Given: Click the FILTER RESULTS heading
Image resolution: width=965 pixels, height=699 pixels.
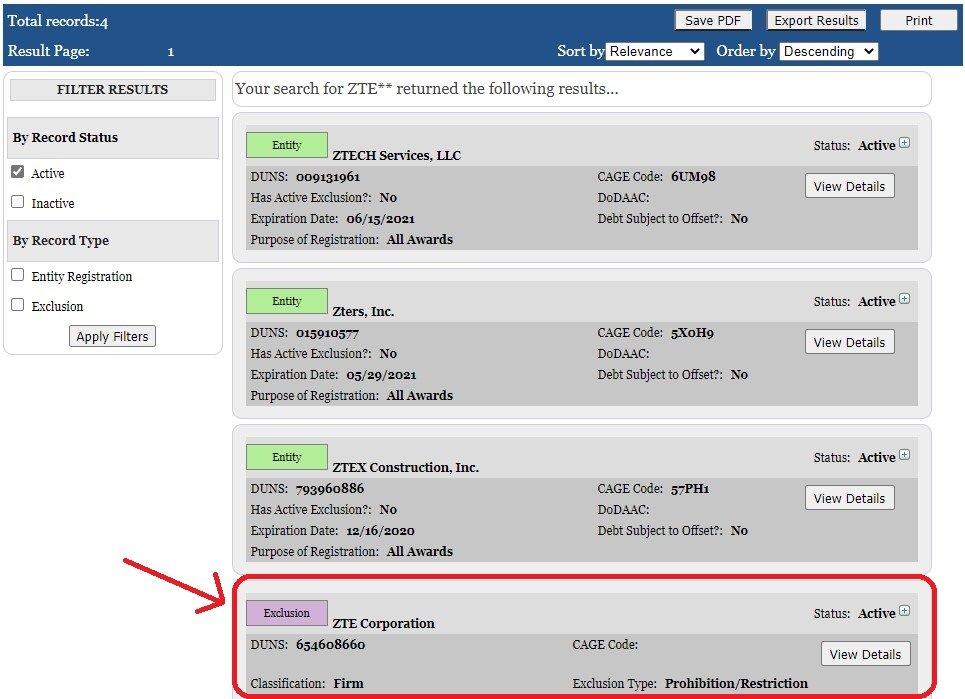Looking at the screenshot, I should point(113,90).
